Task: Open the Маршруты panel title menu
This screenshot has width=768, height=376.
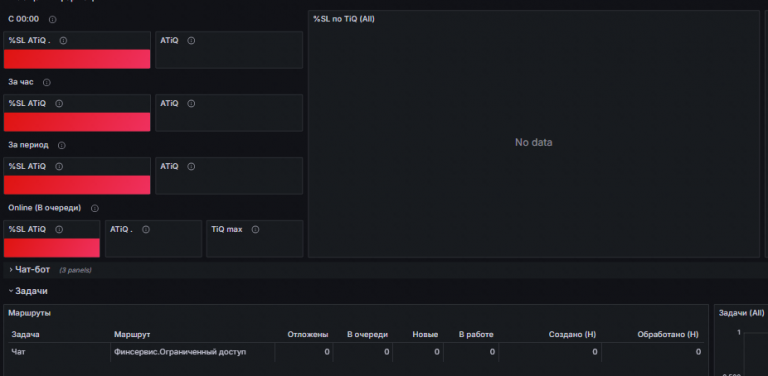Action: (x=29, y=313)
